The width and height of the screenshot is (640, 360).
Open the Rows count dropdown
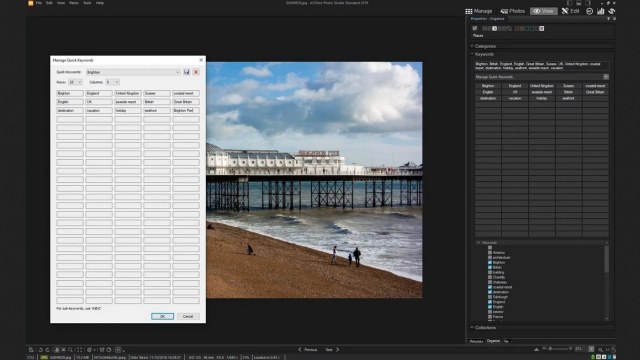[x=75, y=82]
